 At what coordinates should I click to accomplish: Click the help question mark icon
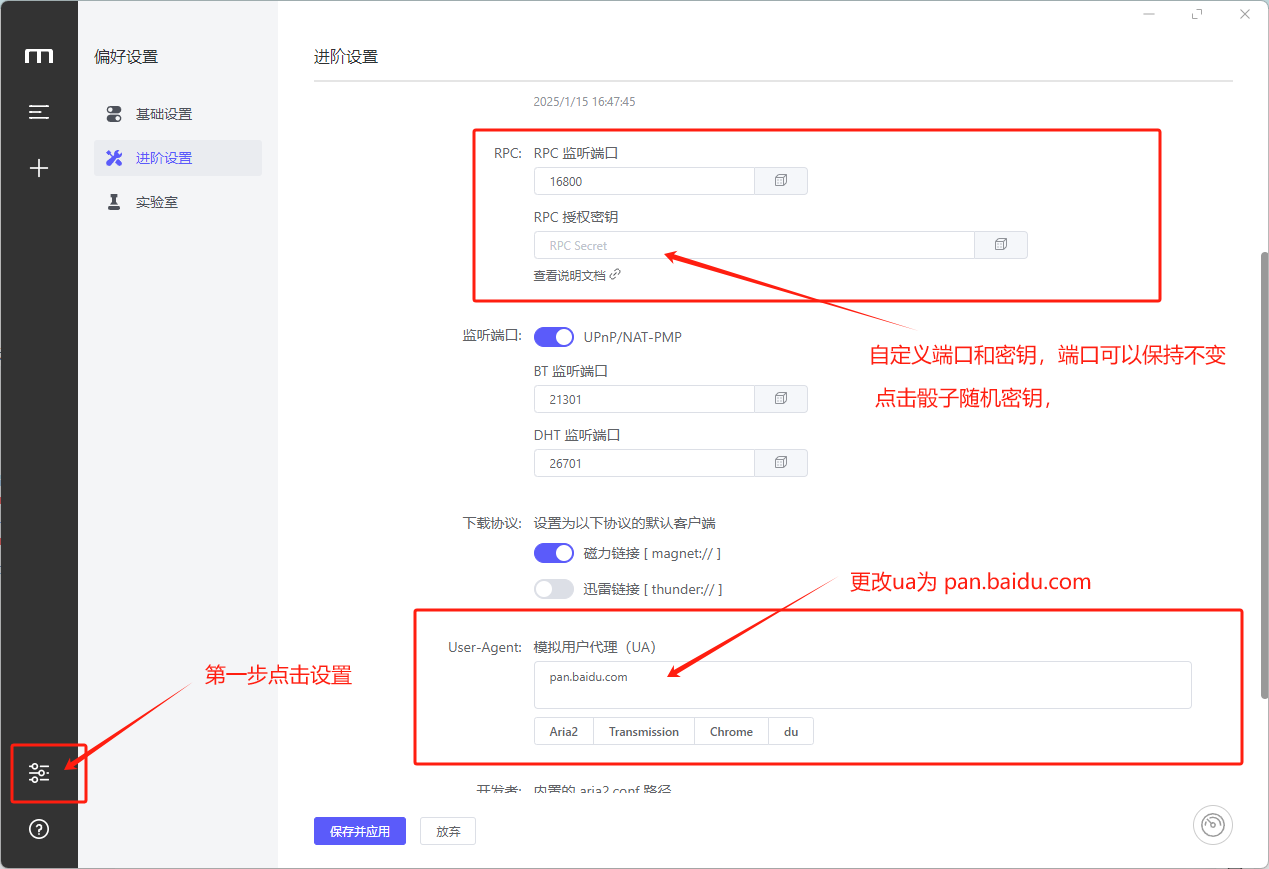tap(39, 829)
